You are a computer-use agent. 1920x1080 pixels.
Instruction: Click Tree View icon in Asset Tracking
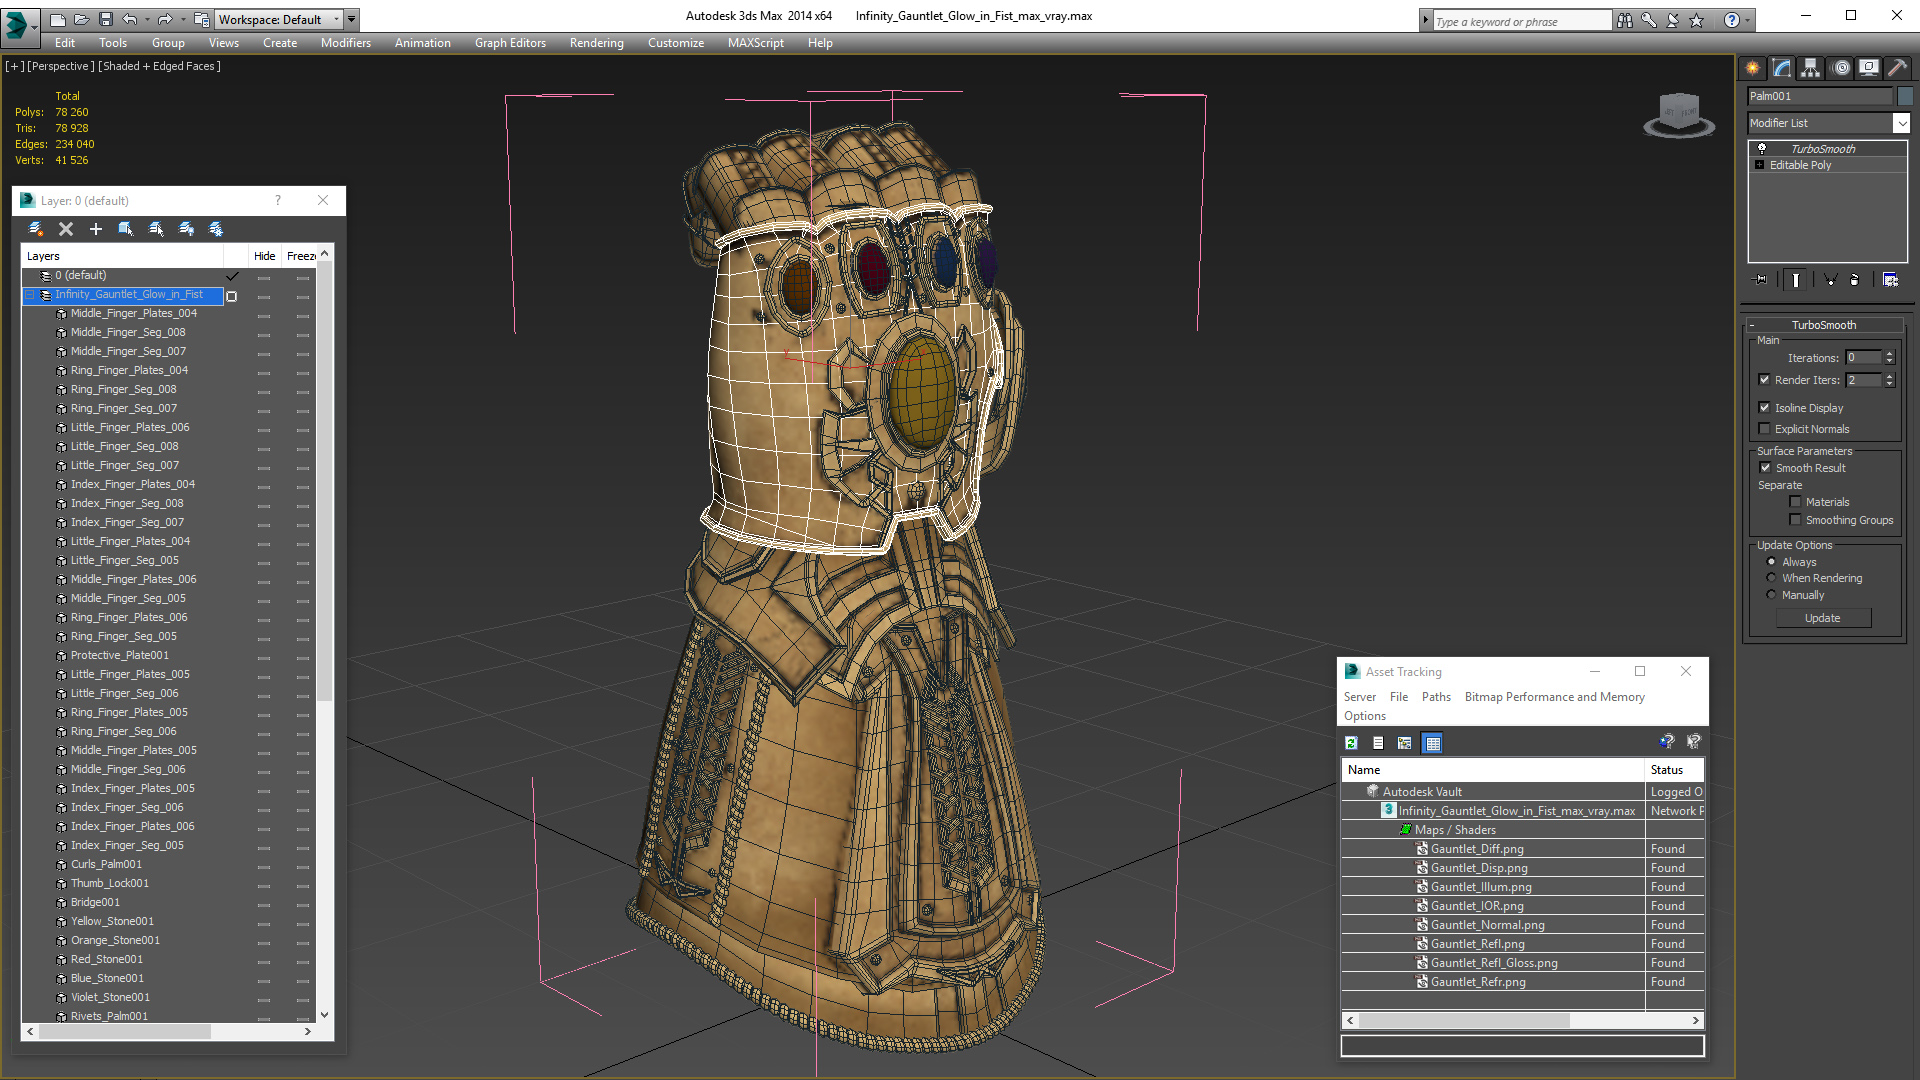pos(1405,743)
